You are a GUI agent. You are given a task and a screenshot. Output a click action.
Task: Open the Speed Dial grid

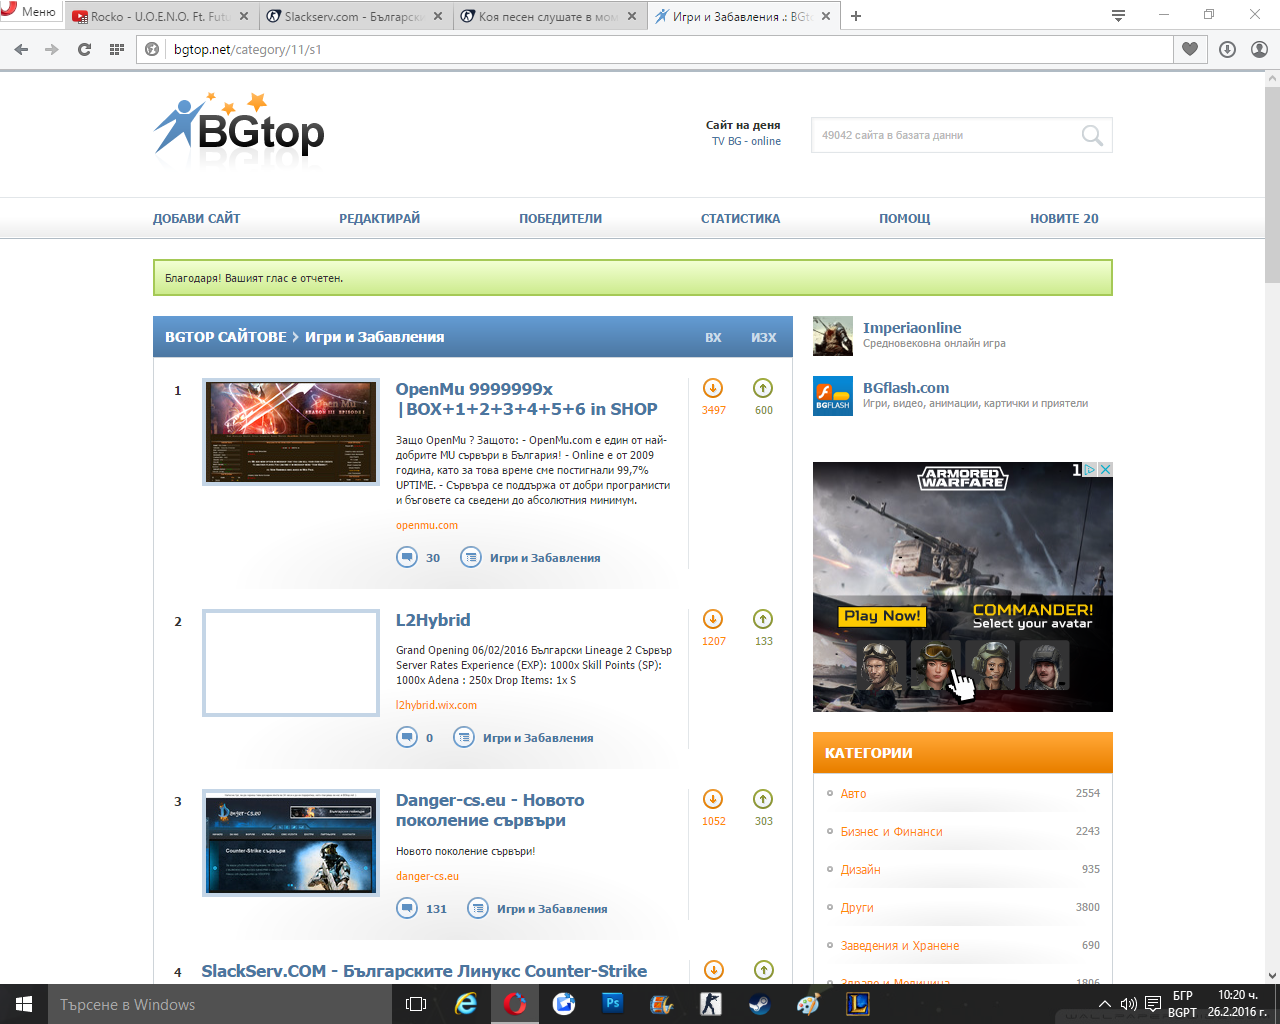click(x=116, y=49)
